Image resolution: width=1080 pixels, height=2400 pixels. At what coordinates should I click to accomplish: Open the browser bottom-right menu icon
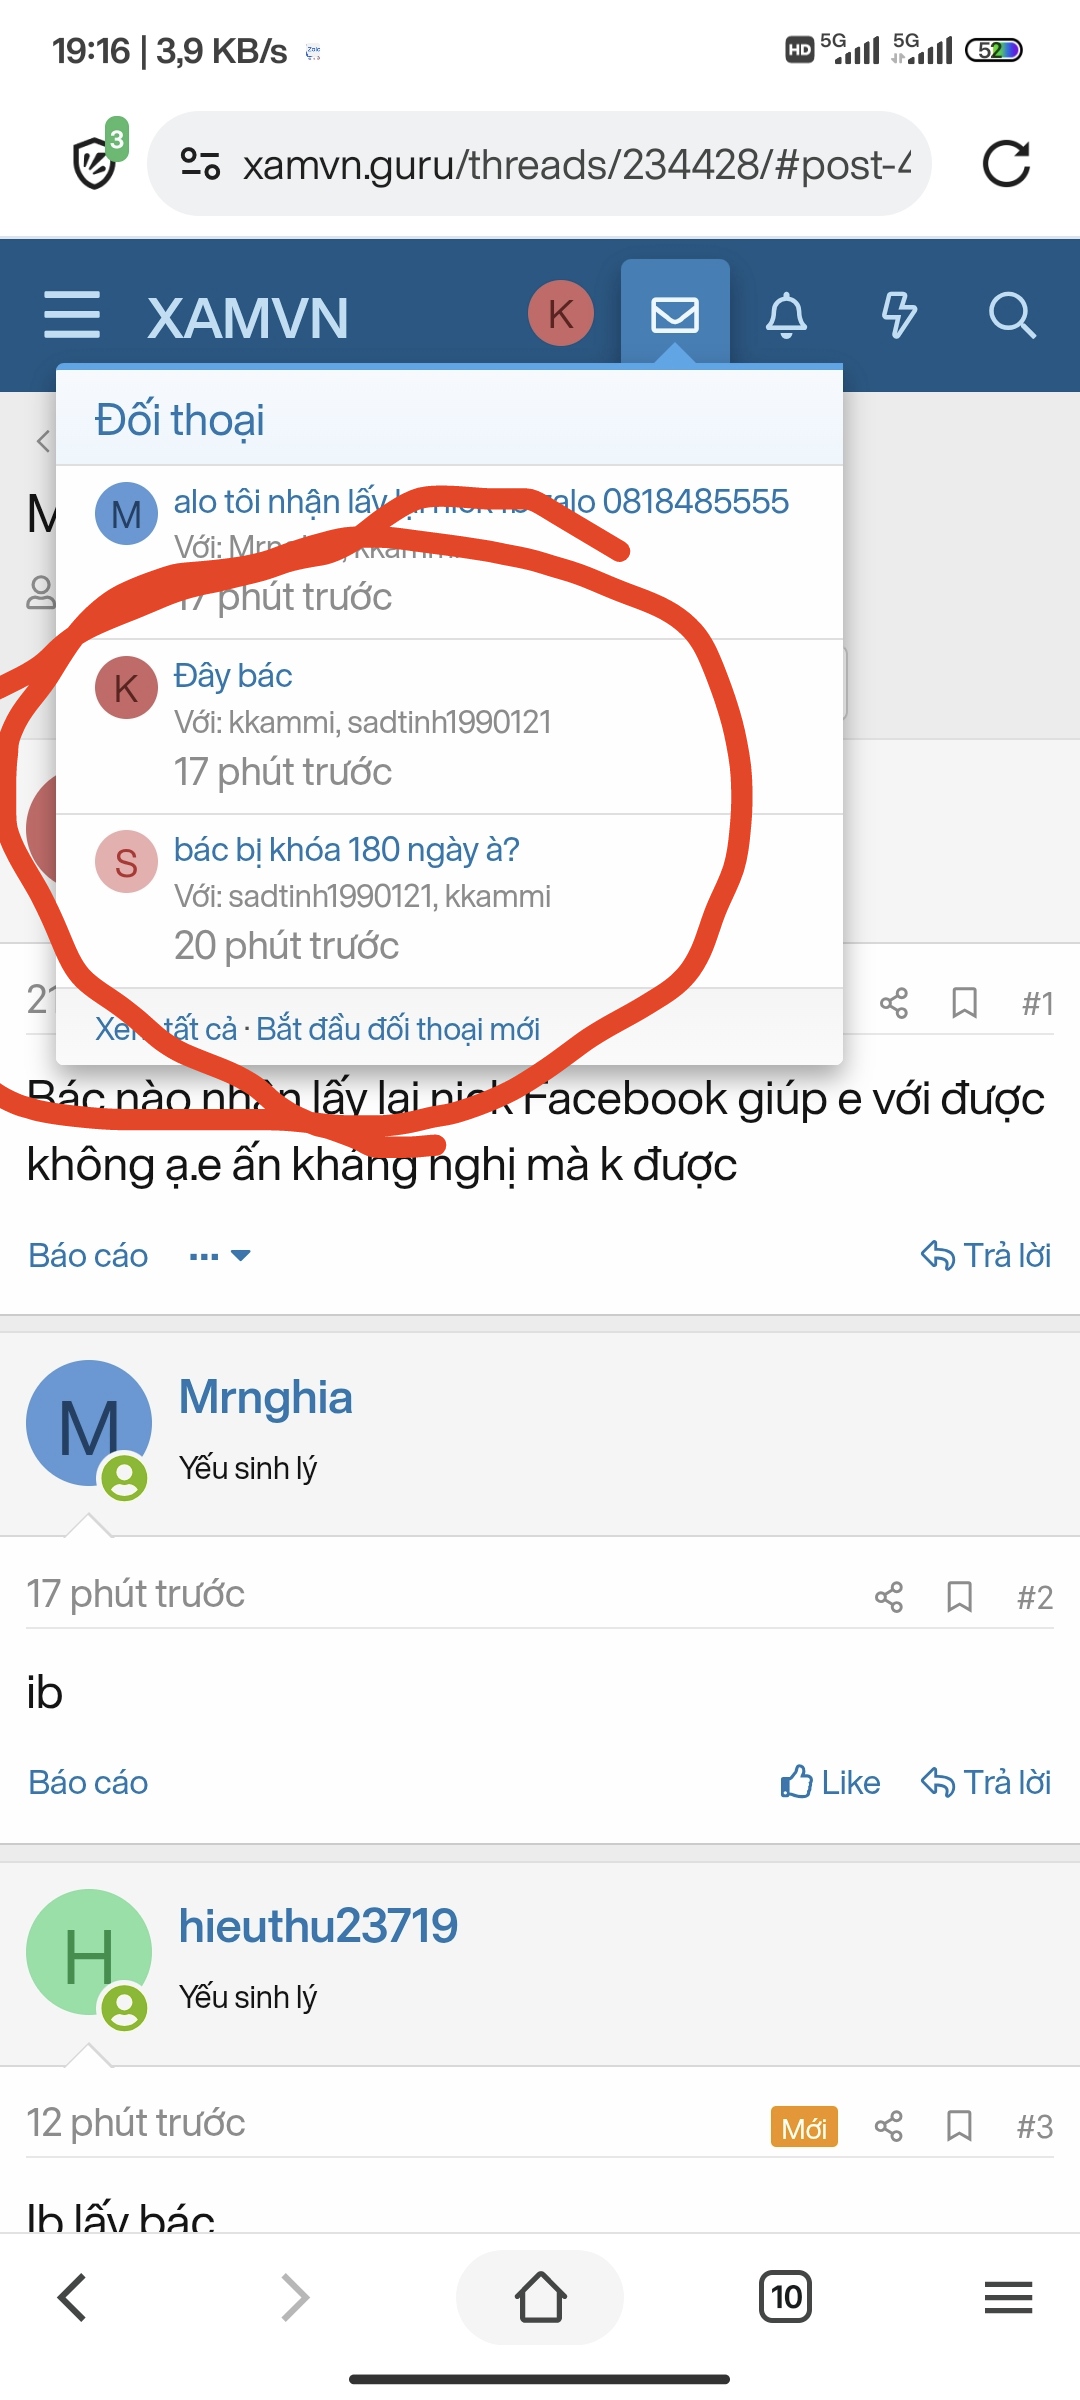(x=1008, y=2297)
